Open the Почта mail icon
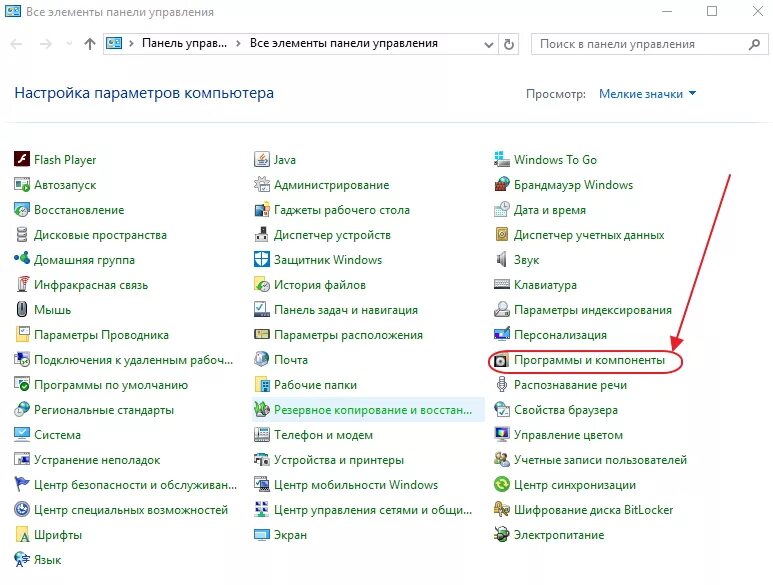773x585 pixels. [262, 360]
